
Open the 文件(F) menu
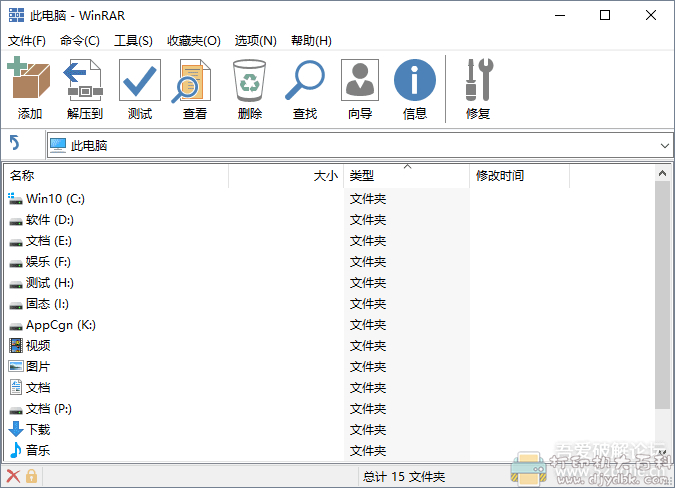tap(27, 41)
